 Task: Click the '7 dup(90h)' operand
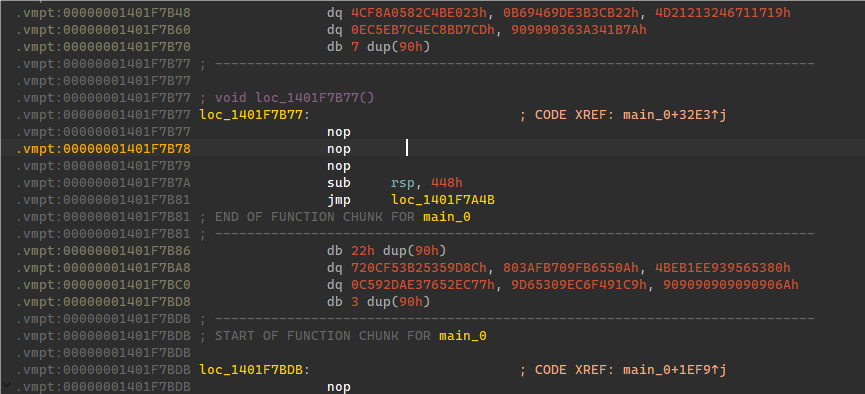point(390,47)
